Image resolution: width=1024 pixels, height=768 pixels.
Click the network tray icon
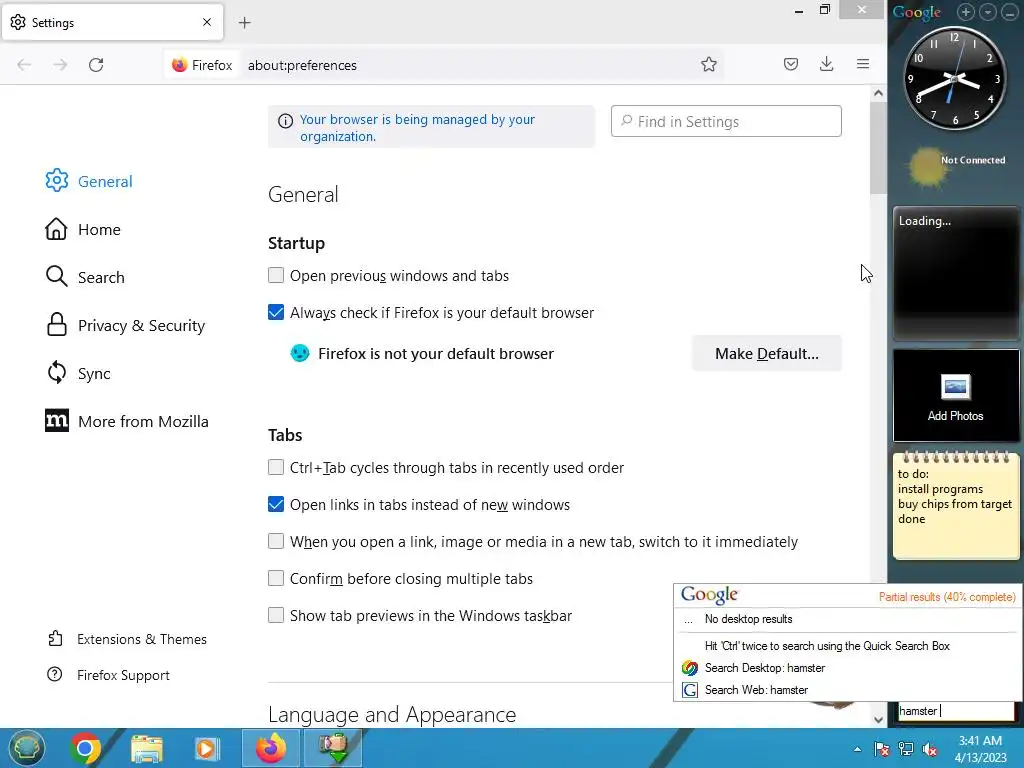click(906, 749)
